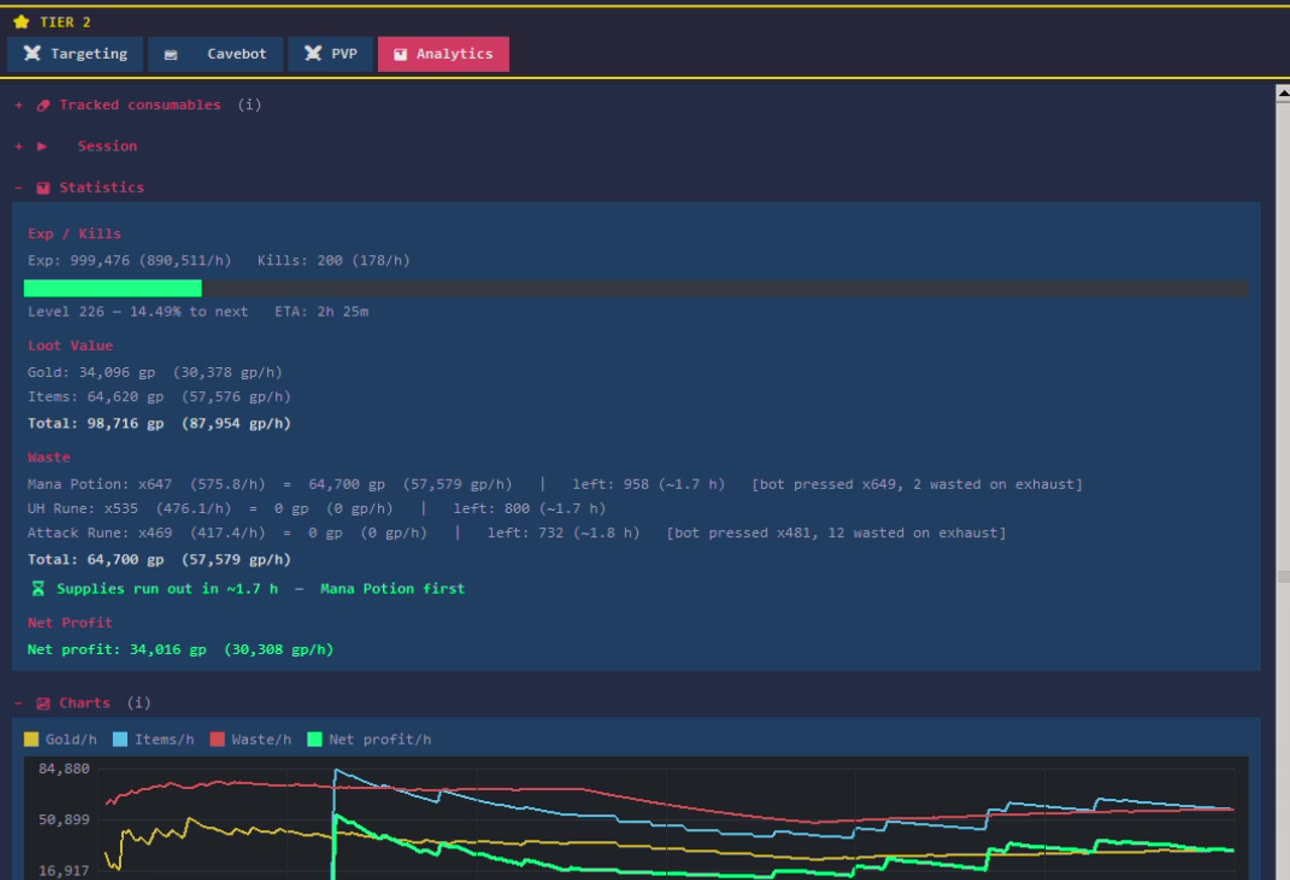1290x880 pixels.
Task: Click the Mana Potion: x647 waste line
Action: (x=555, y=484)
